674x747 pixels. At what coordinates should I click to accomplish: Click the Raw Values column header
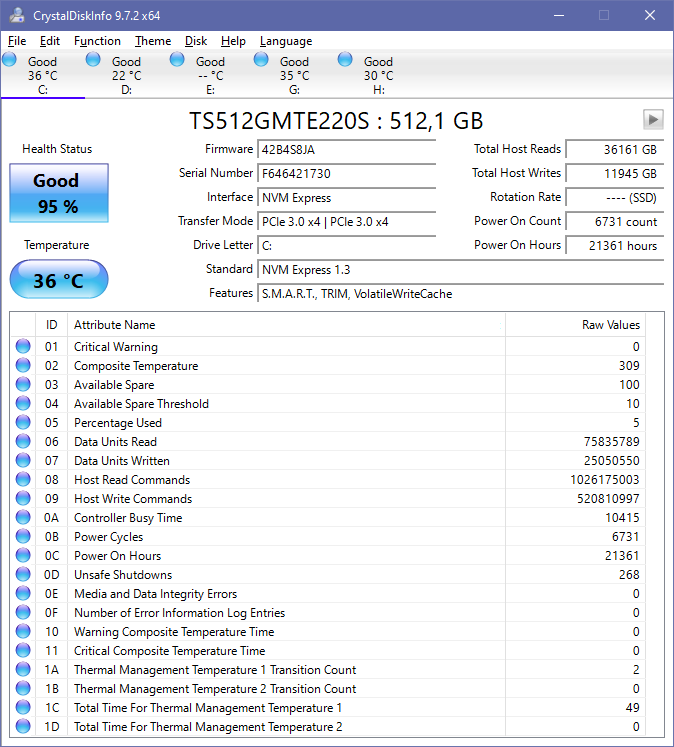click(x=575, y=325)
